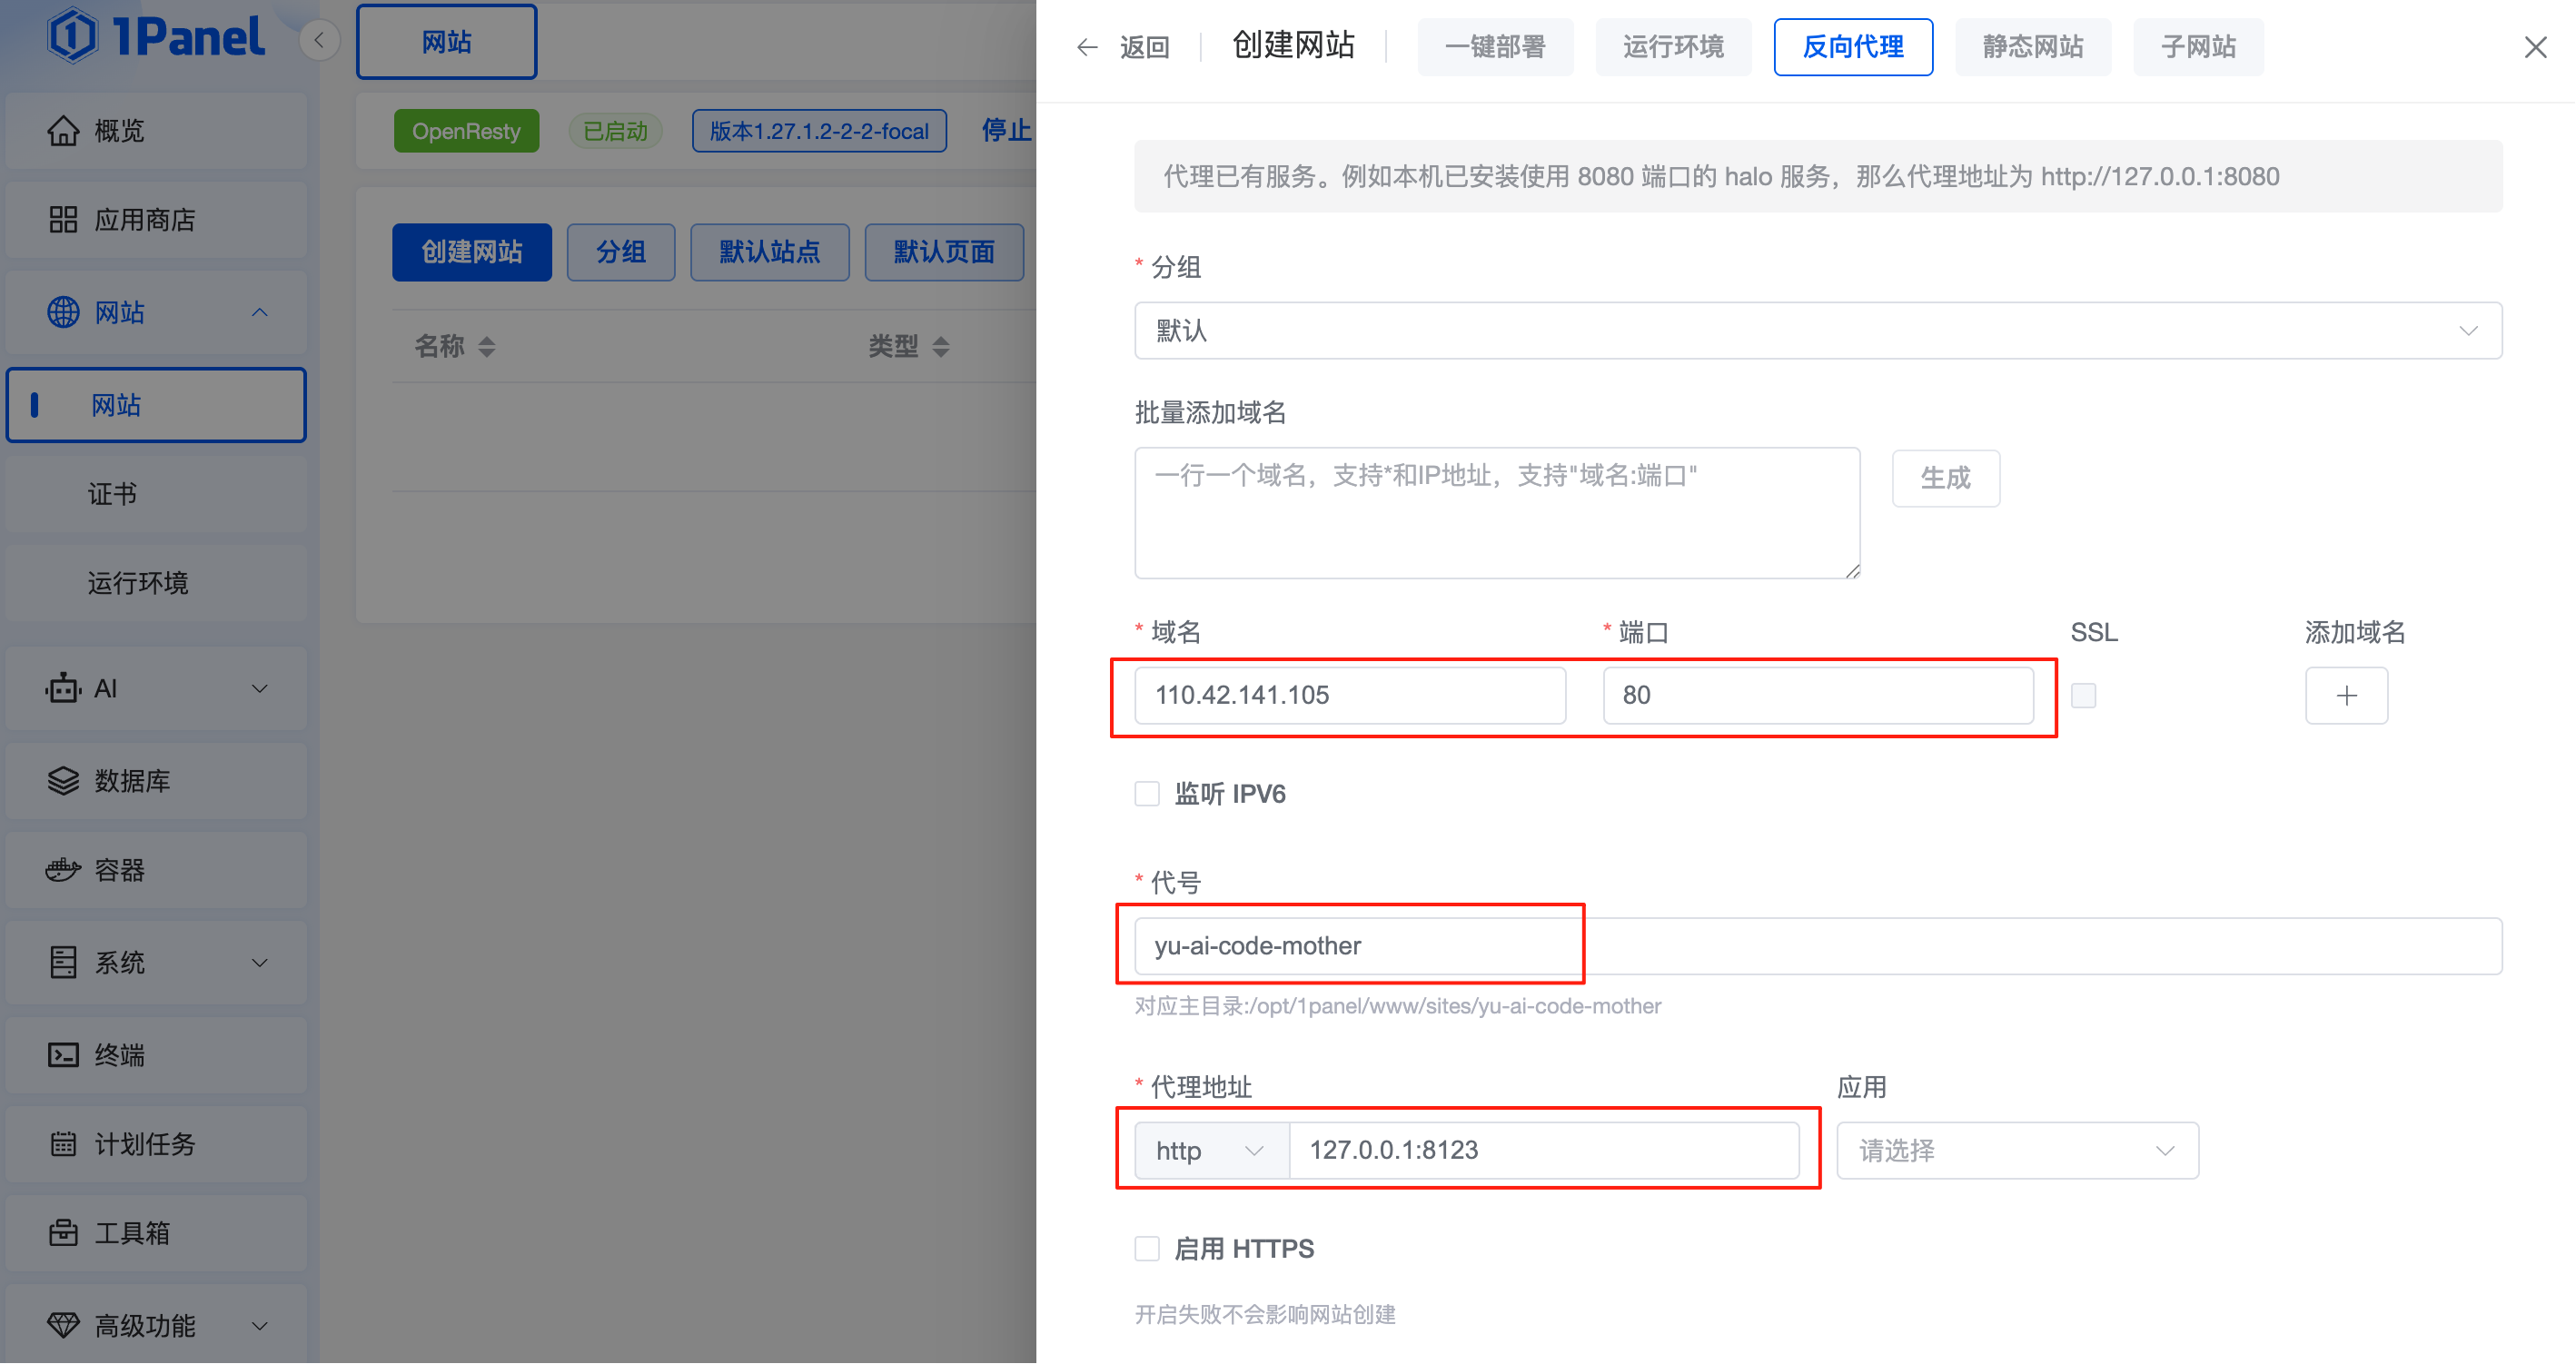Toggle the SSL checkbox beside port
2576x1364 pixels.
coord(2083,696)
